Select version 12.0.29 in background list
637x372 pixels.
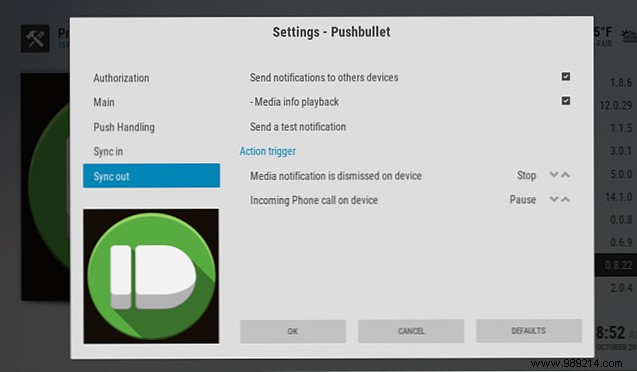coord(616,106)
